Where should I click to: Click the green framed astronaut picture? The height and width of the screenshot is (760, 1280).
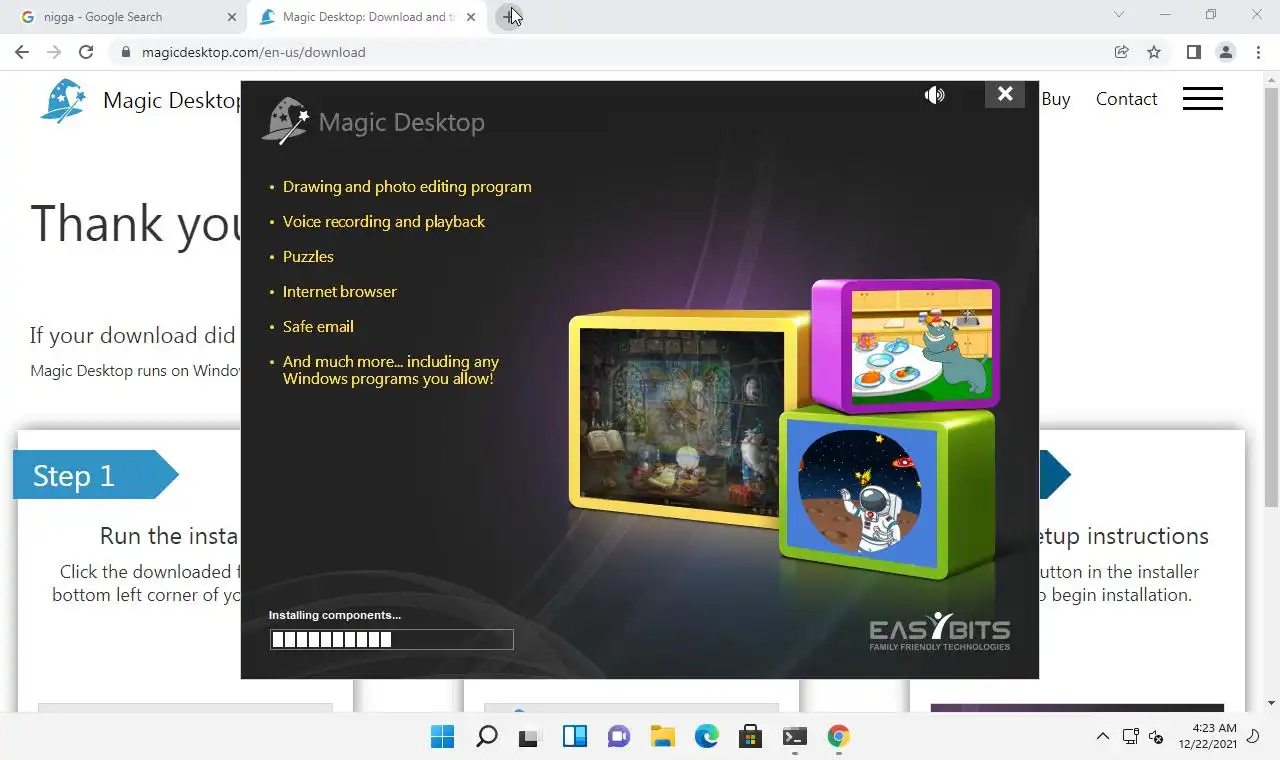[886, 492]
